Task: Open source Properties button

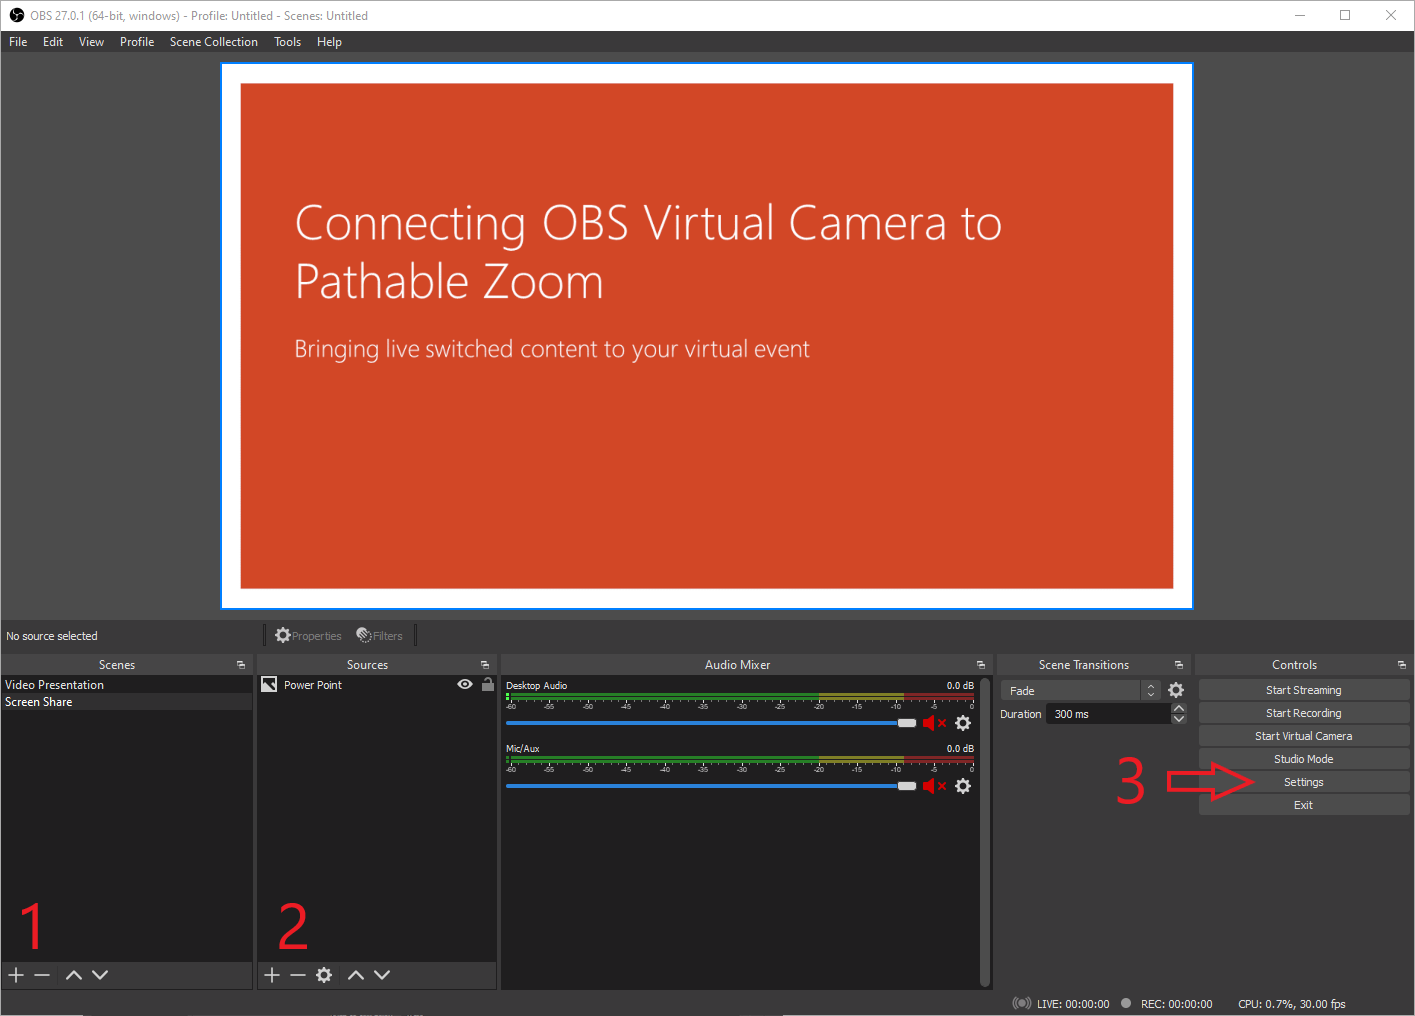Action: tap(309, 636)
